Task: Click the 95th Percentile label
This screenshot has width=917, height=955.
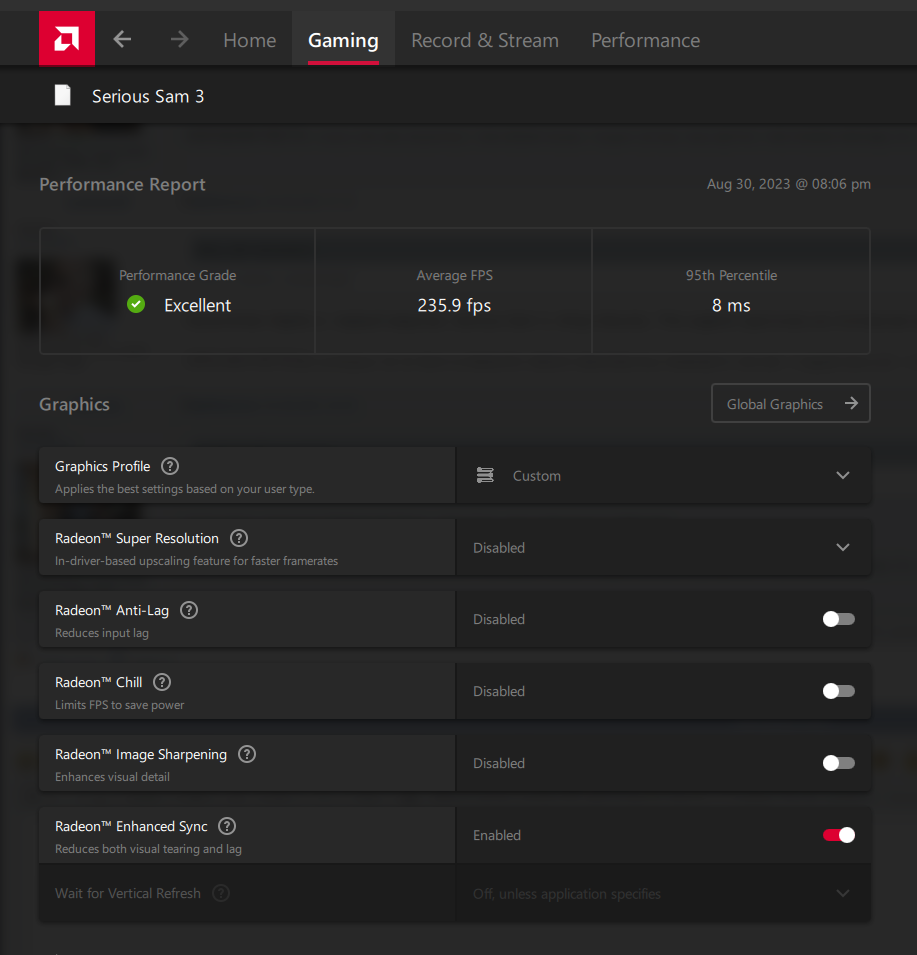Action: tap(731, 275)
